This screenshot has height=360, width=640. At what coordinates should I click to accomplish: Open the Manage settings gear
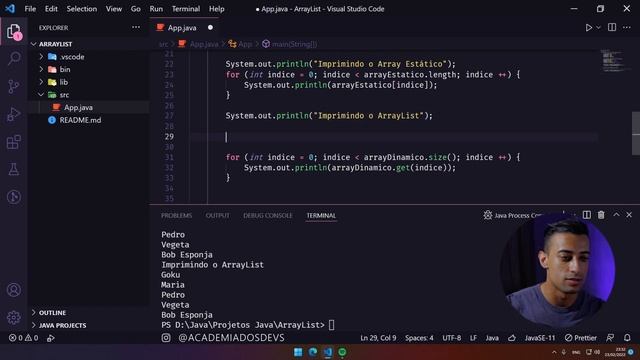pyautogui.click(x=13, y=317)
